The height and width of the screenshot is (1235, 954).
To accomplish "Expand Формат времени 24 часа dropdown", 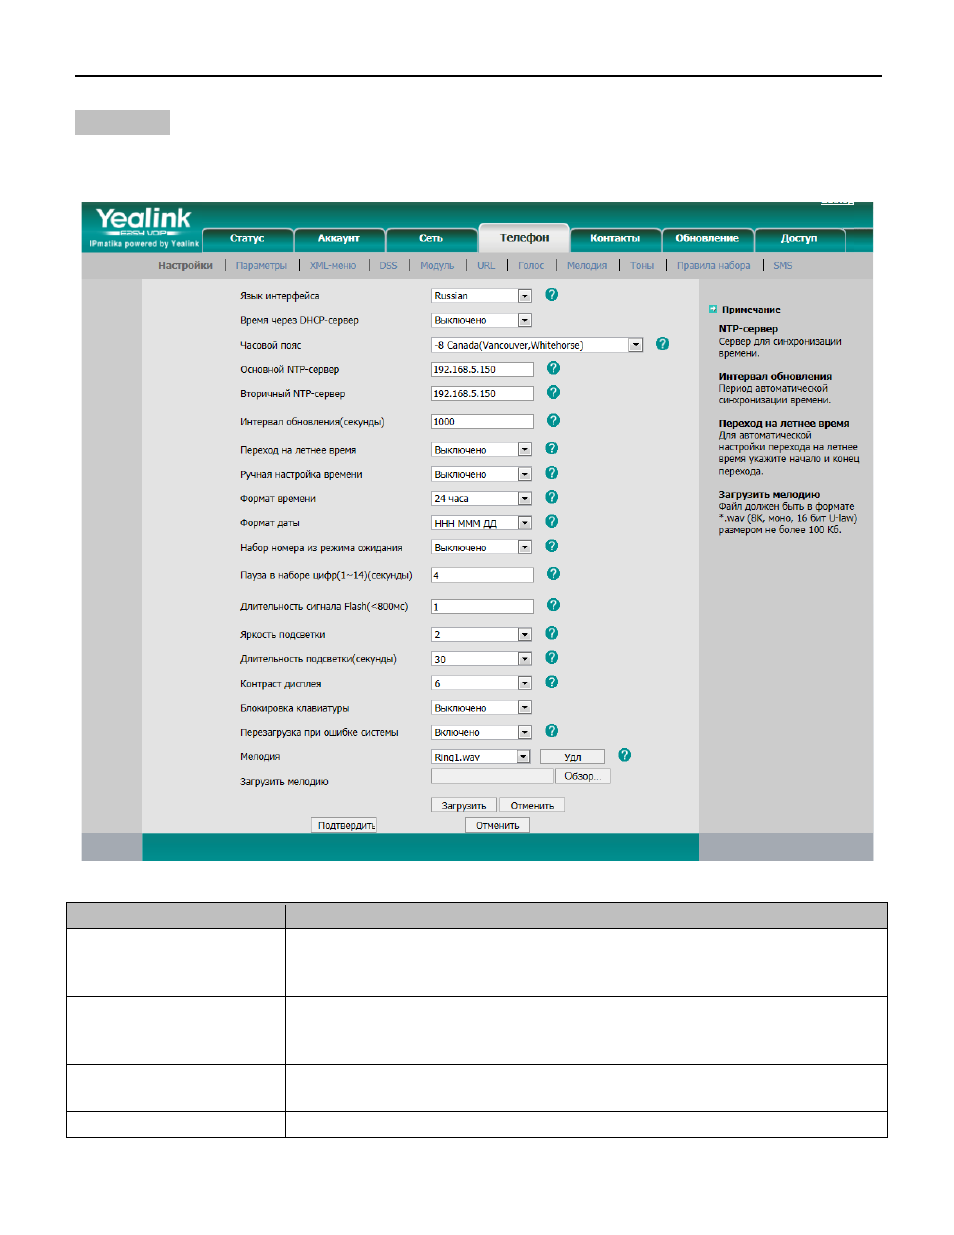I will (481, 498).
